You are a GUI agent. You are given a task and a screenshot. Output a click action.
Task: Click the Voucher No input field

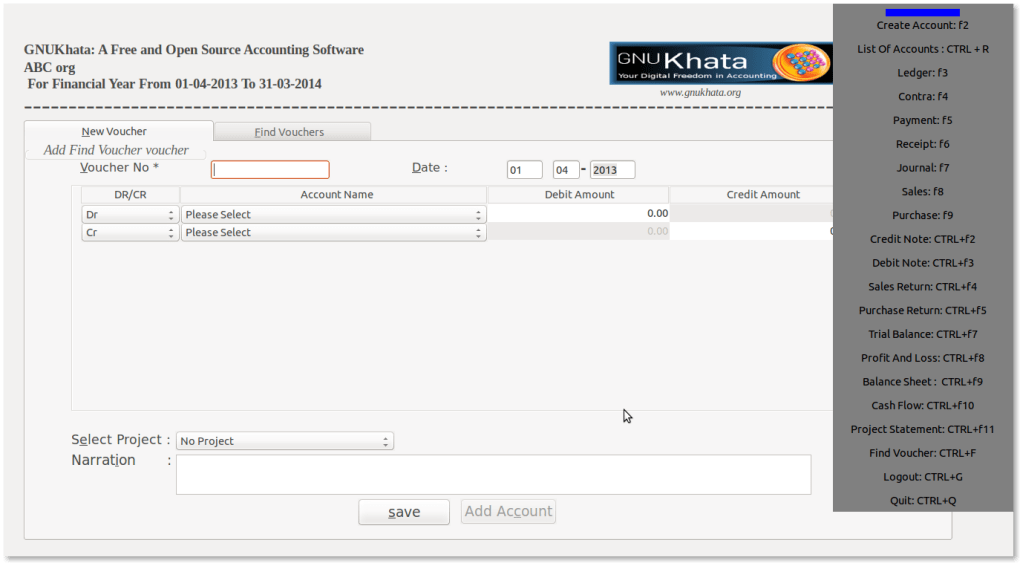pos(270,170)
